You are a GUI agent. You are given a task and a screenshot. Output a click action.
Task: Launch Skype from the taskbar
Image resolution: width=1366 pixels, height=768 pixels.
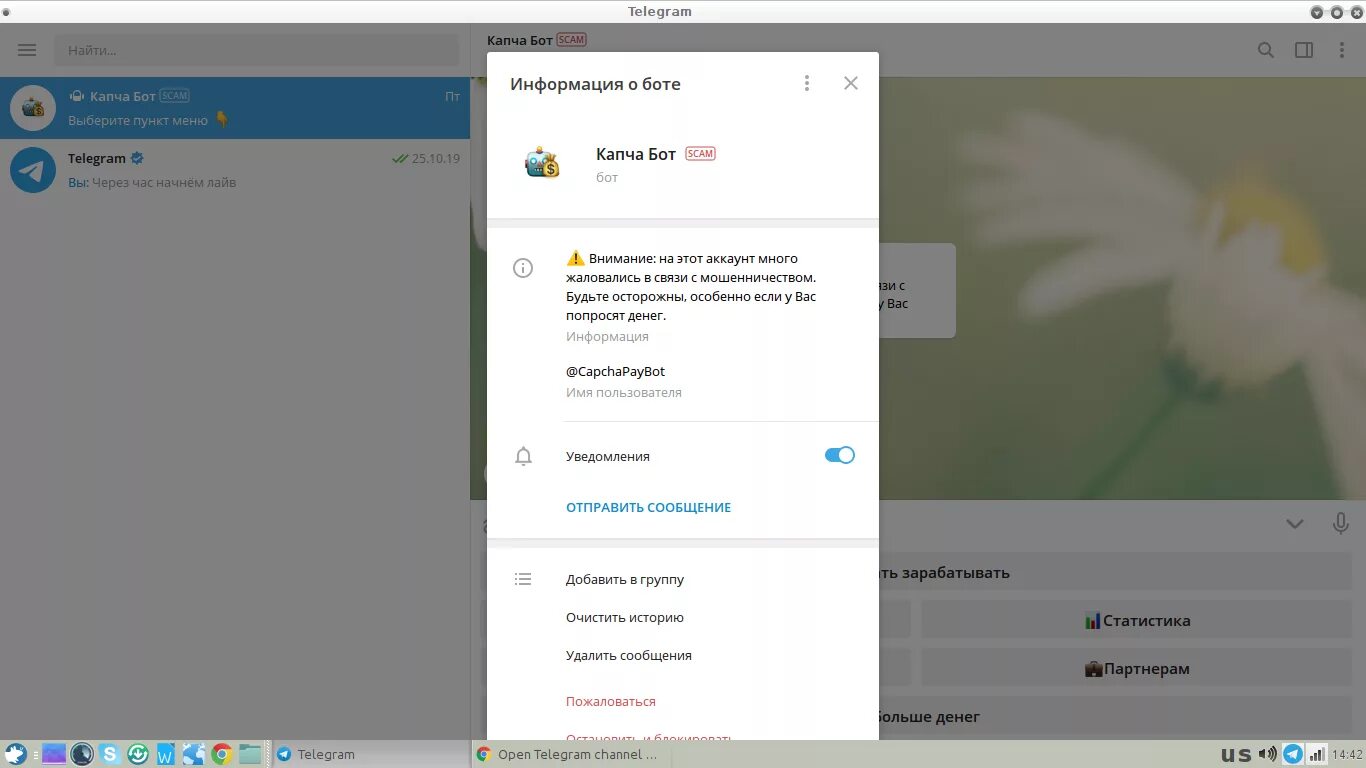(x=110, y=754)
